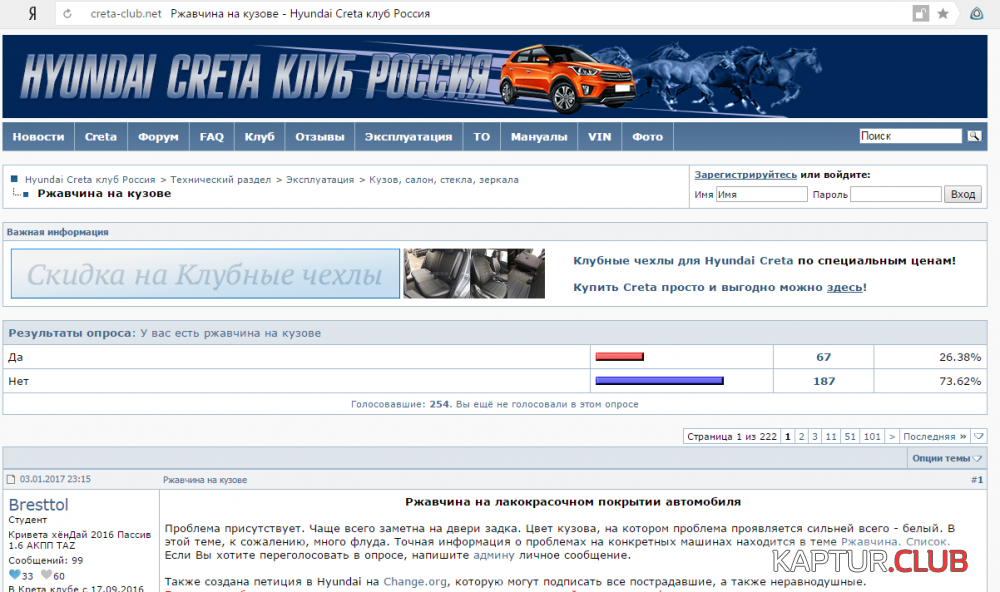Focus the Имя username input field
This screenshot has width=1000, height=592.
[761, 195]
